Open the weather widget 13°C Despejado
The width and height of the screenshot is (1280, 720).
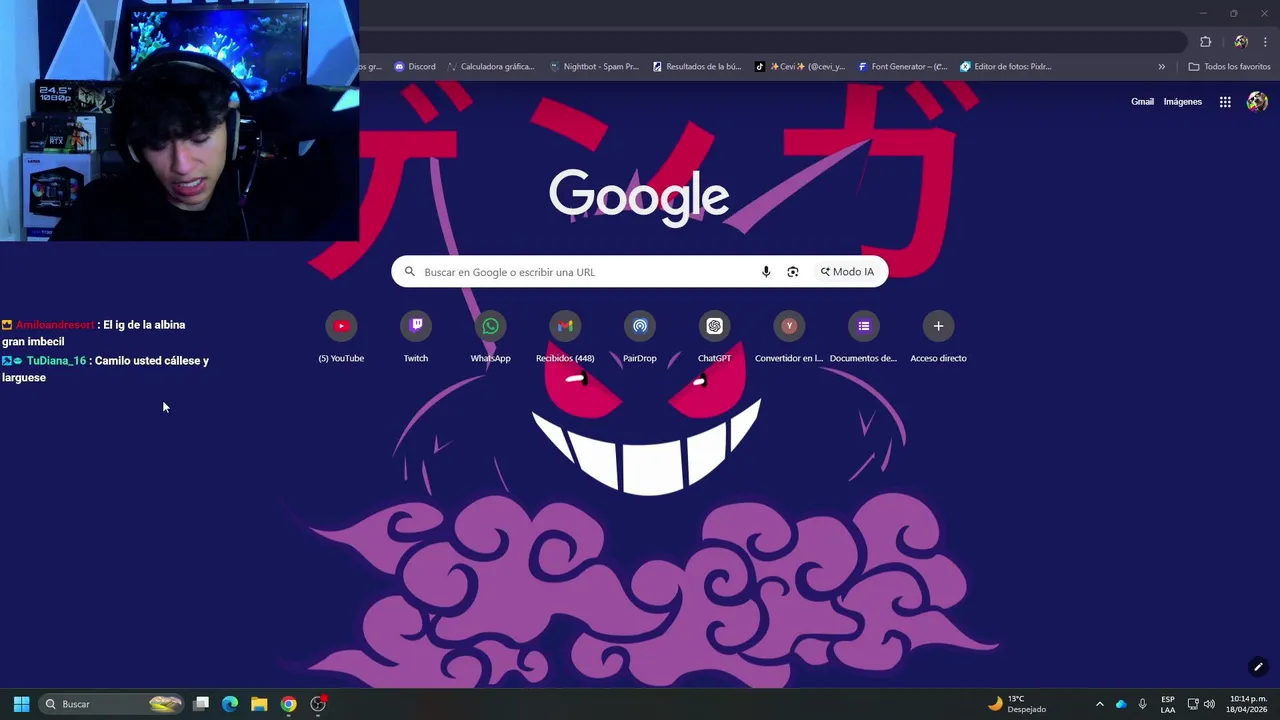(x=1017, y=704)
